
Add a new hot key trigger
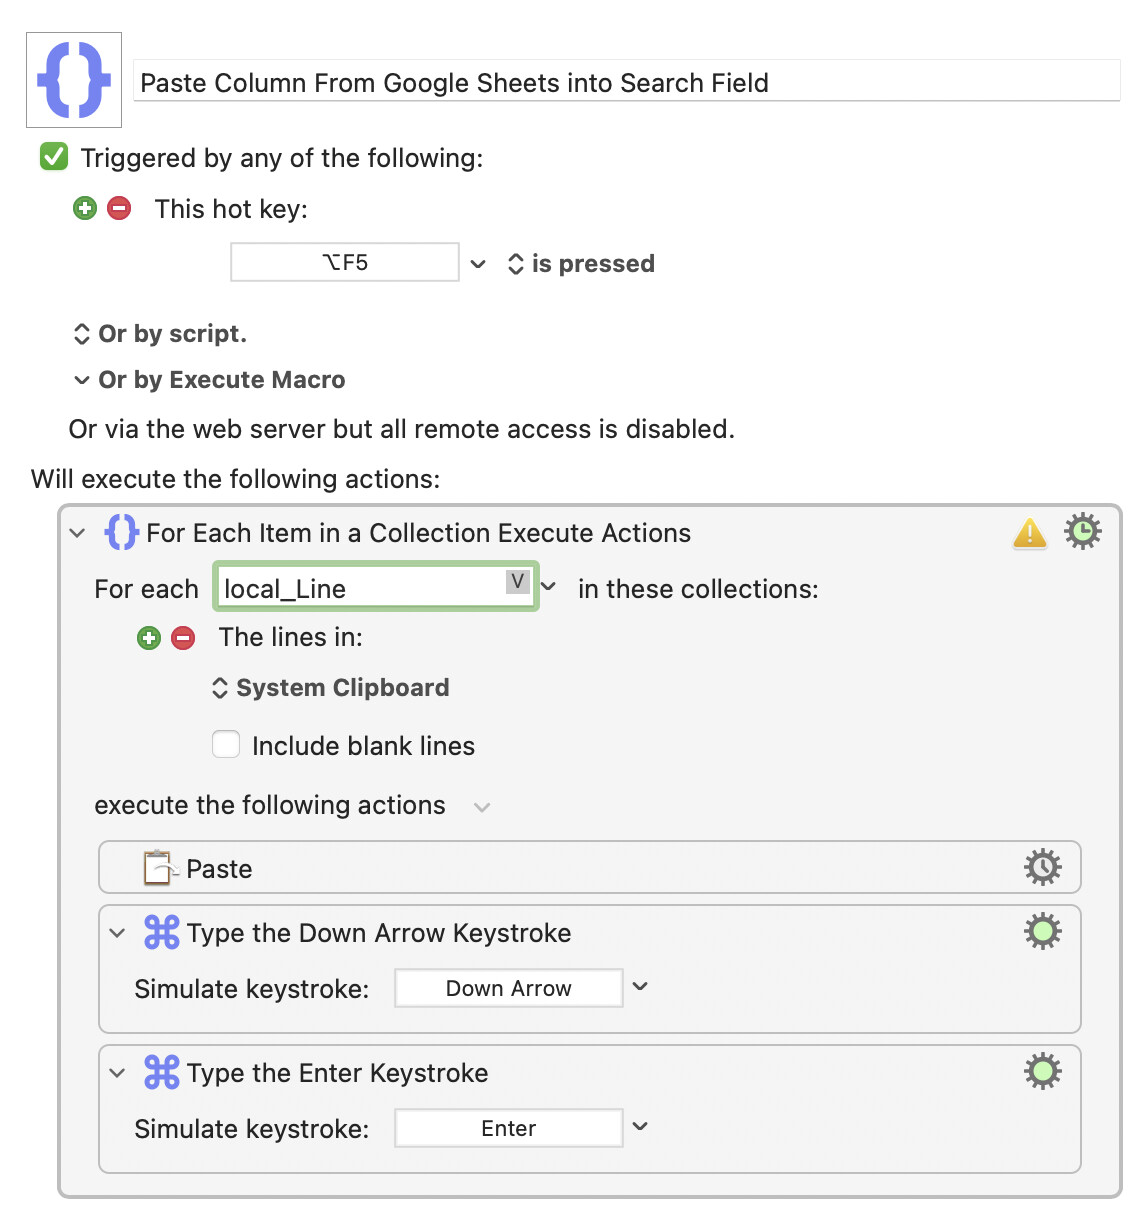click(x=85, y=208)
